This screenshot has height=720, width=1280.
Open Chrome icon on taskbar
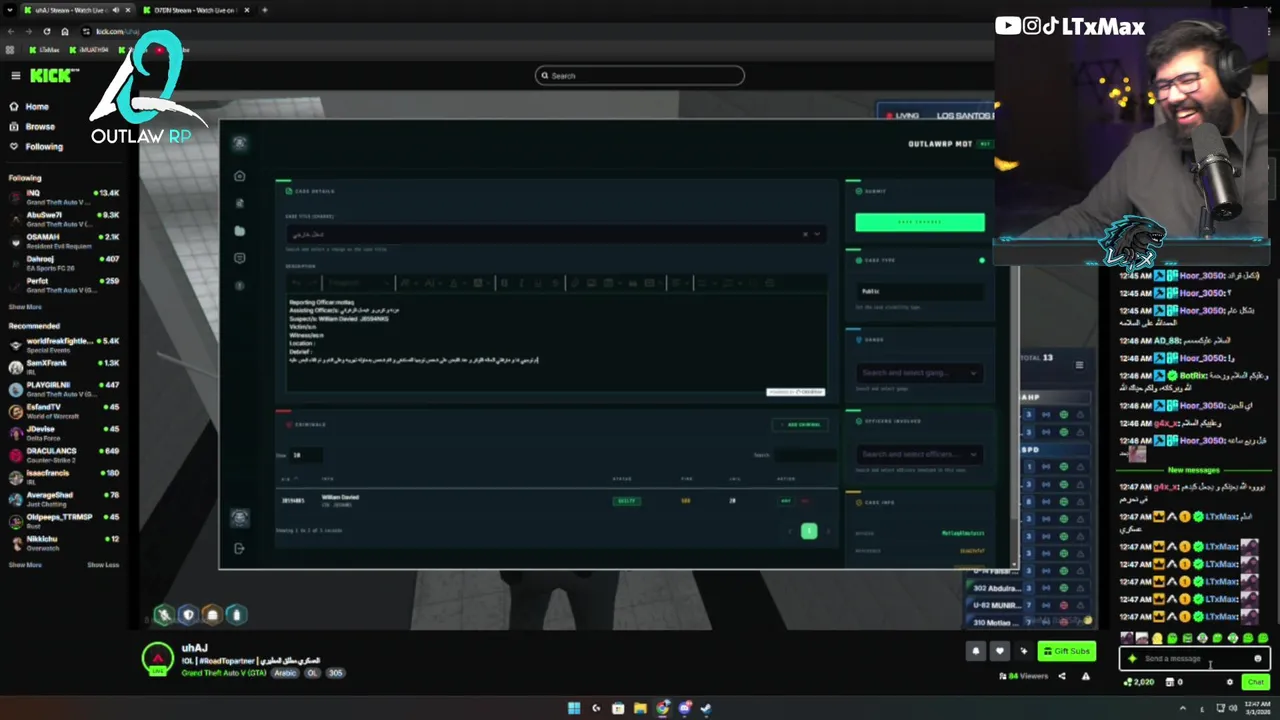point(662,708)
